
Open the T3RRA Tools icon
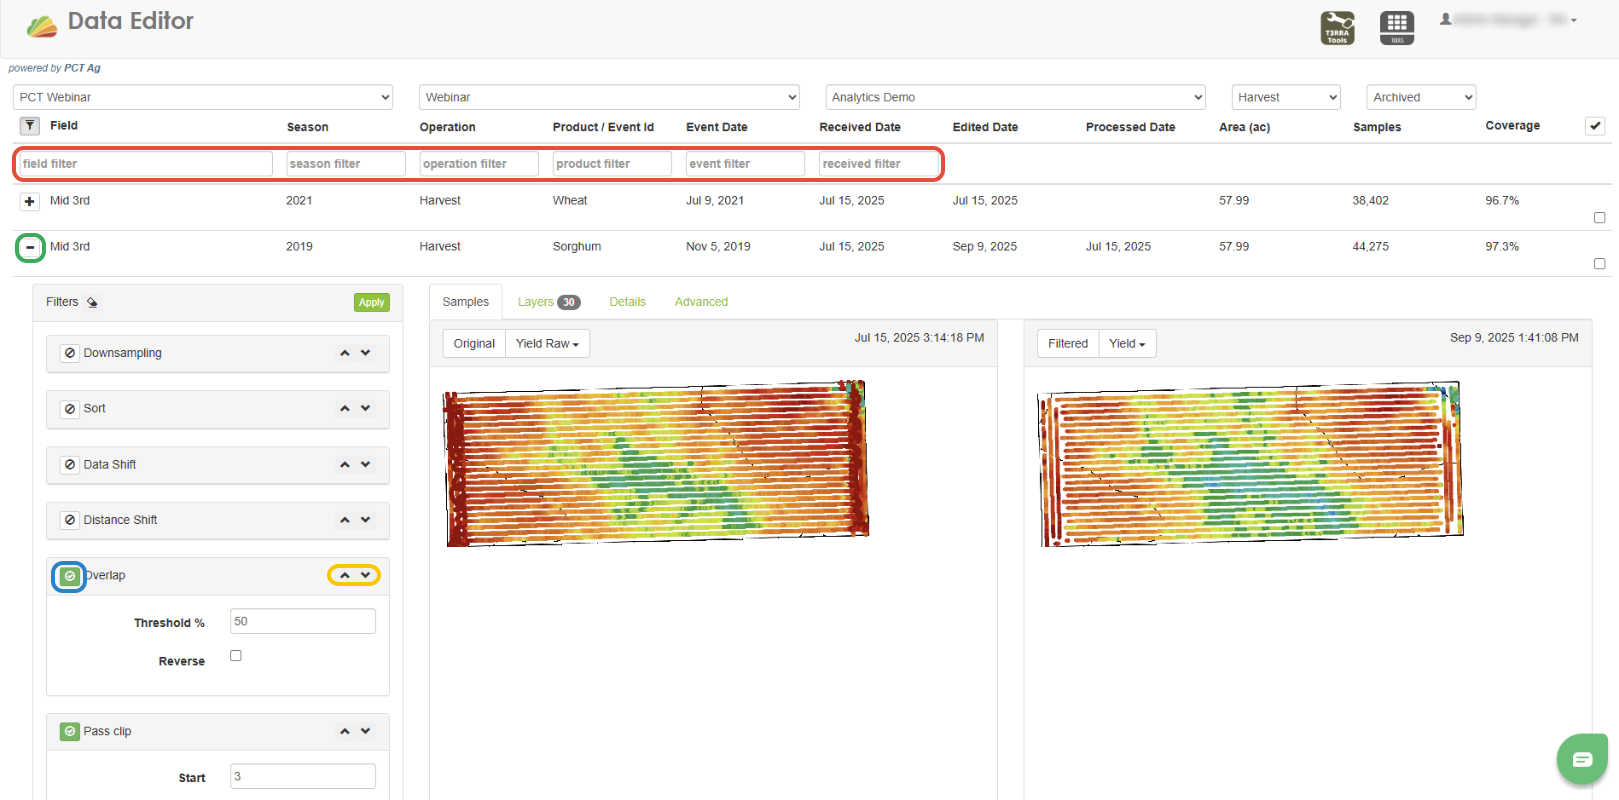(1337, 27)
